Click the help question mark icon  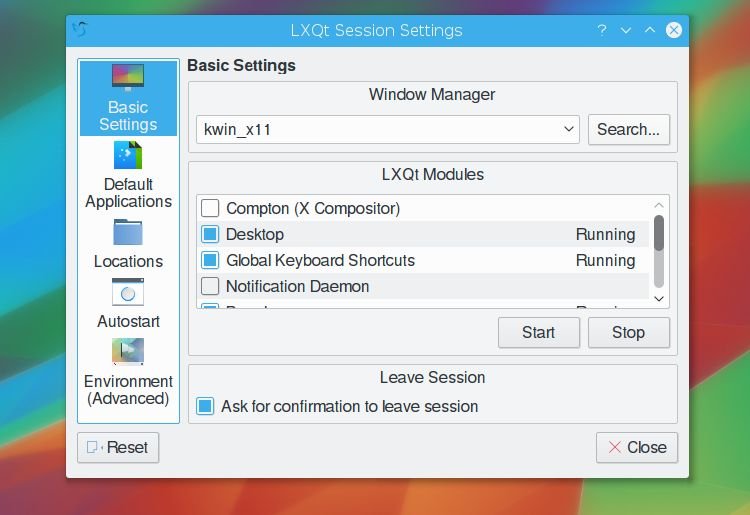(602, 30)
